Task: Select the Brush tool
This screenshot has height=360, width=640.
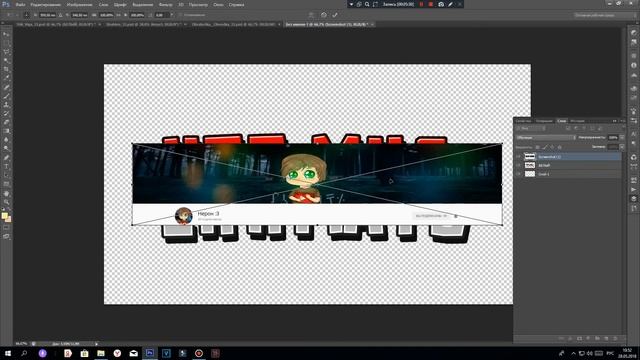Action: point(6,96)
